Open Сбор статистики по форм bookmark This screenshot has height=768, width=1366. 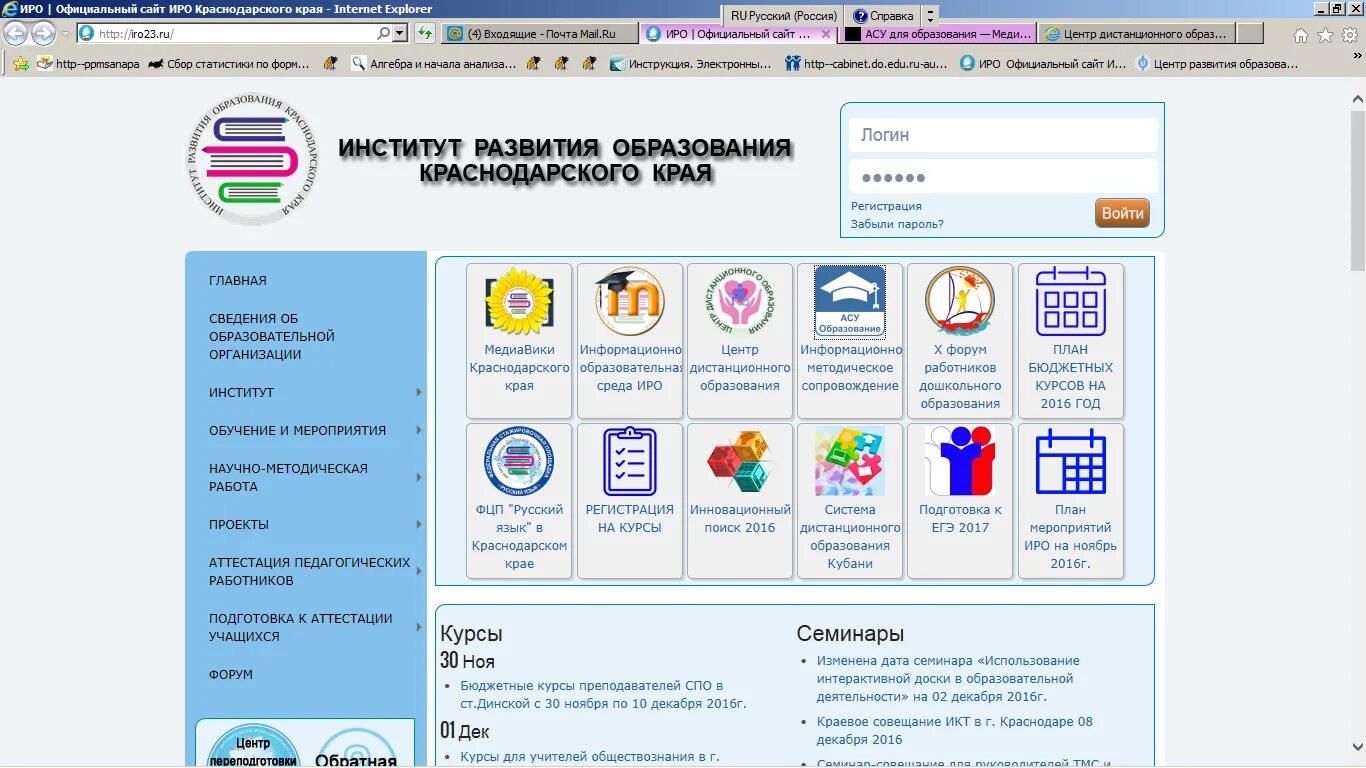pyautogui.click(x=229, y=63)
